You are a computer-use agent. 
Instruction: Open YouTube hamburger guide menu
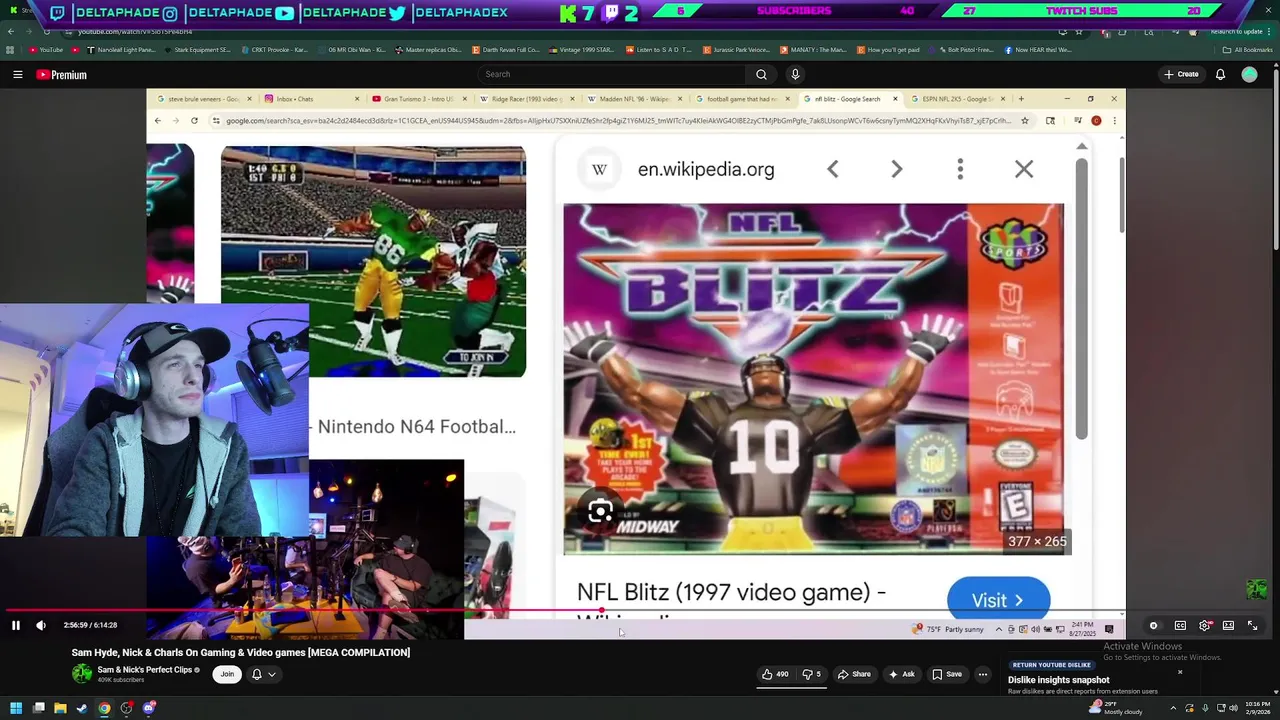pos(17,74)
